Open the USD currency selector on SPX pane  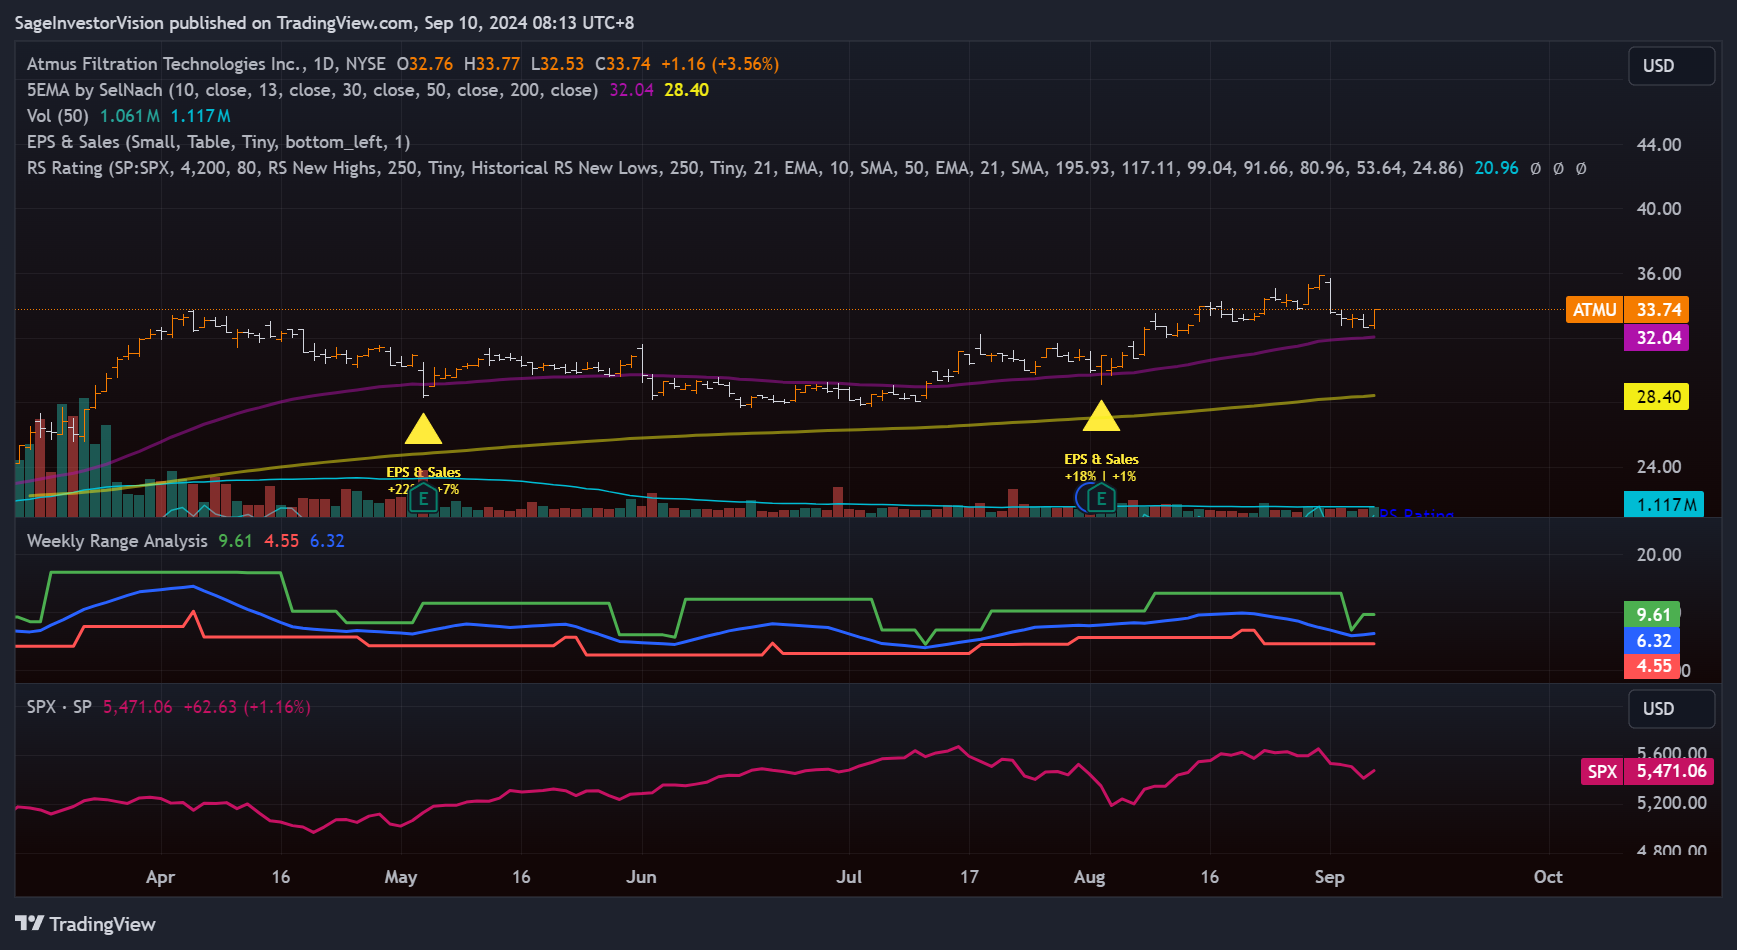1671,709
